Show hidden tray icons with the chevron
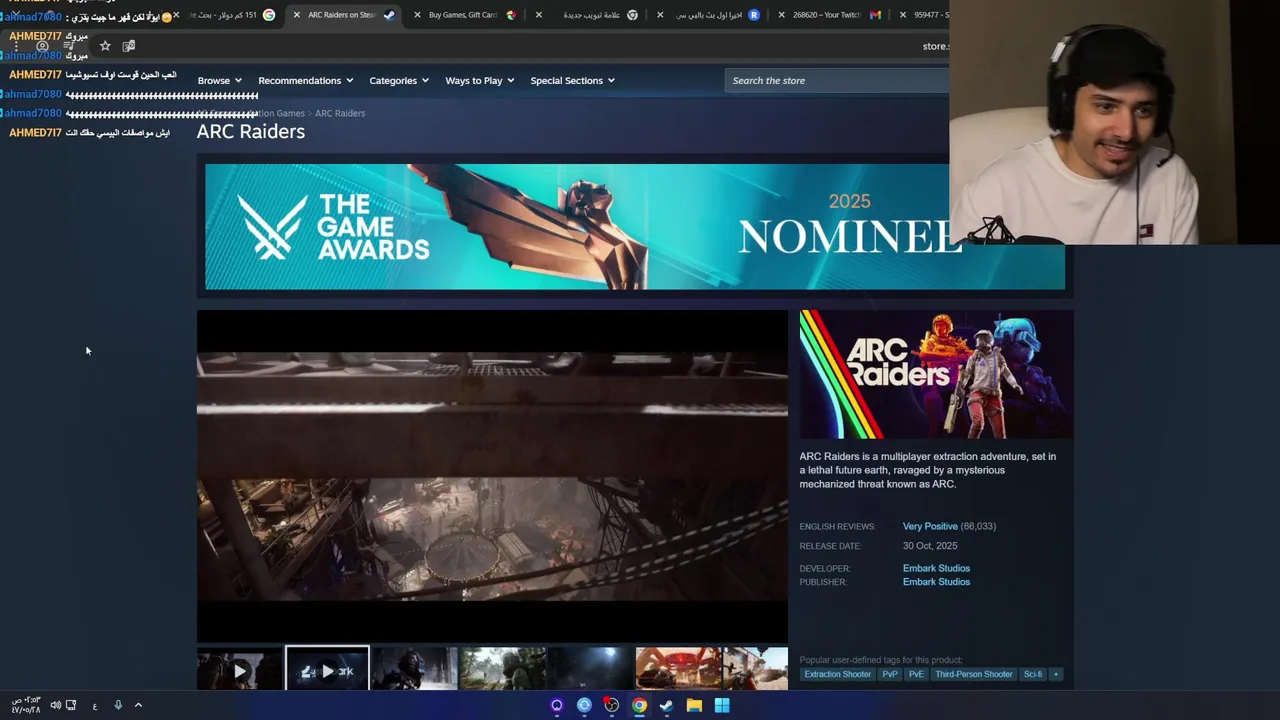Image resolution: width=1280 pixels, height=720 pixels. tap(138, 705)
